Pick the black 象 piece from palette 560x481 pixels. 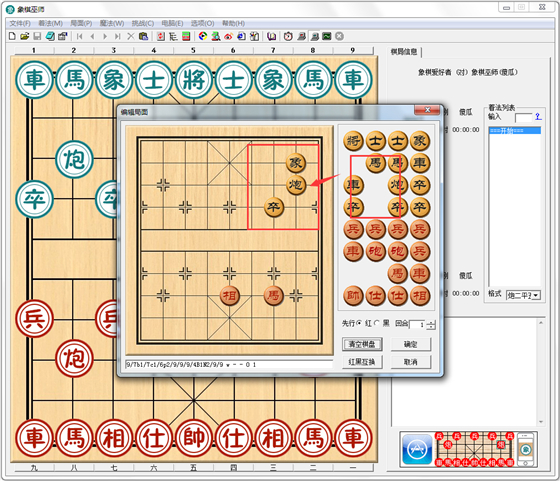tap(420, 141)
